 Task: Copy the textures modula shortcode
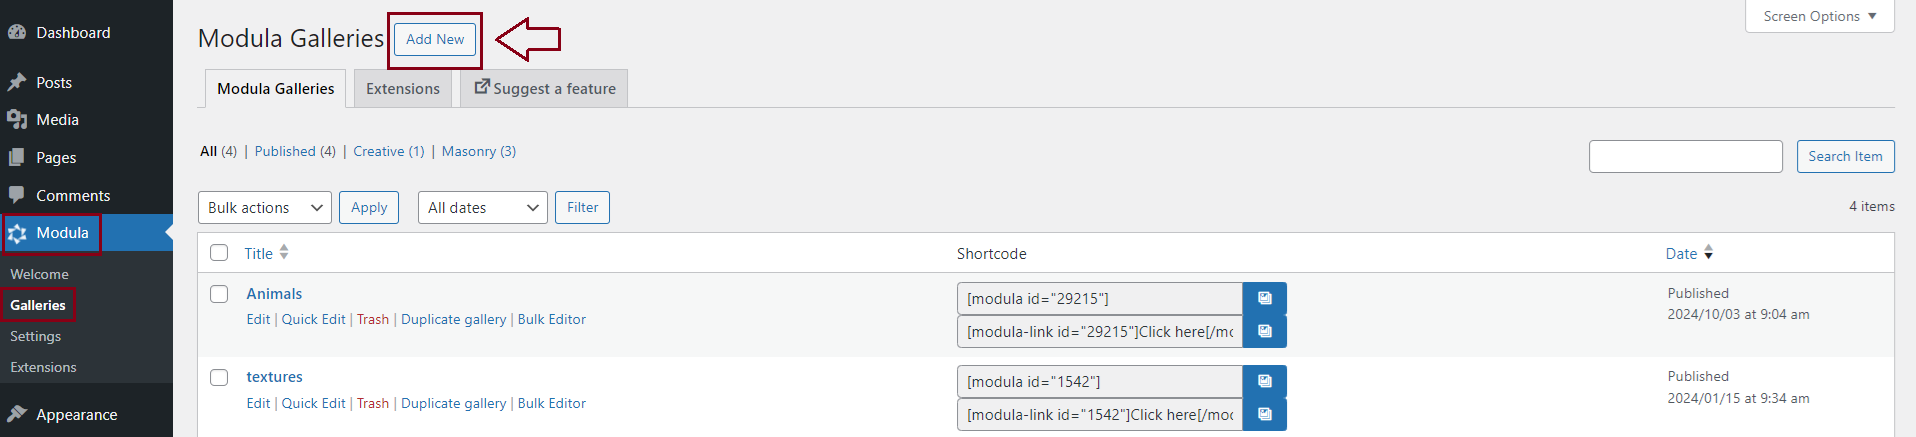(1264, 381)
